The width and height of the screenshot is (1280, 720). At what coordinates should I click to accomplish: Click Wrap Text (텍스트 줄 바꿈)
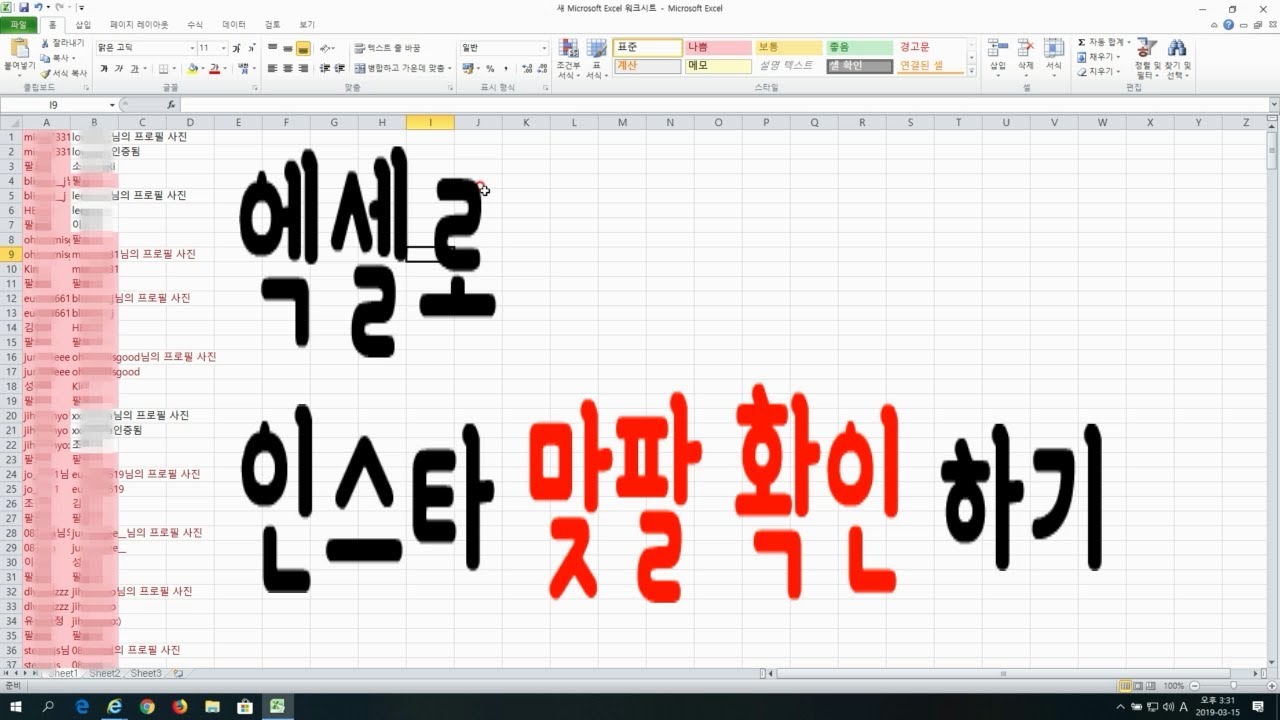[388, 48]
